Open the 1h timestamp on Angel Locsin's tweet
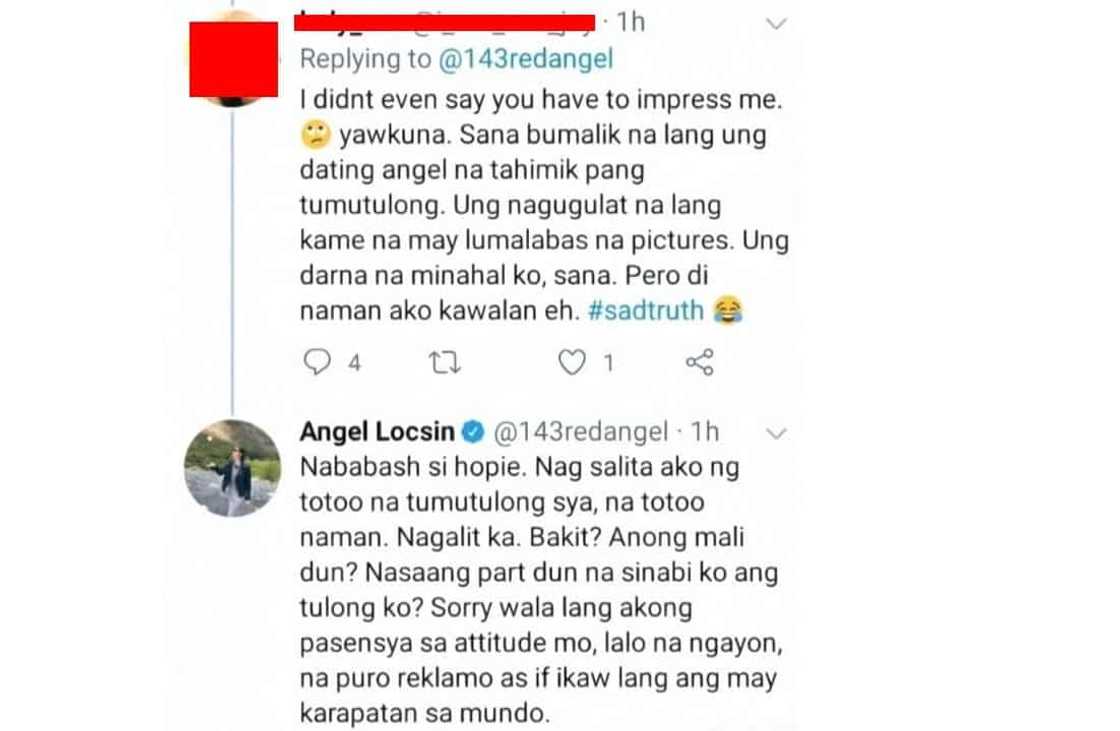This screenshot has height=731, width=1120. pos(704,432)
